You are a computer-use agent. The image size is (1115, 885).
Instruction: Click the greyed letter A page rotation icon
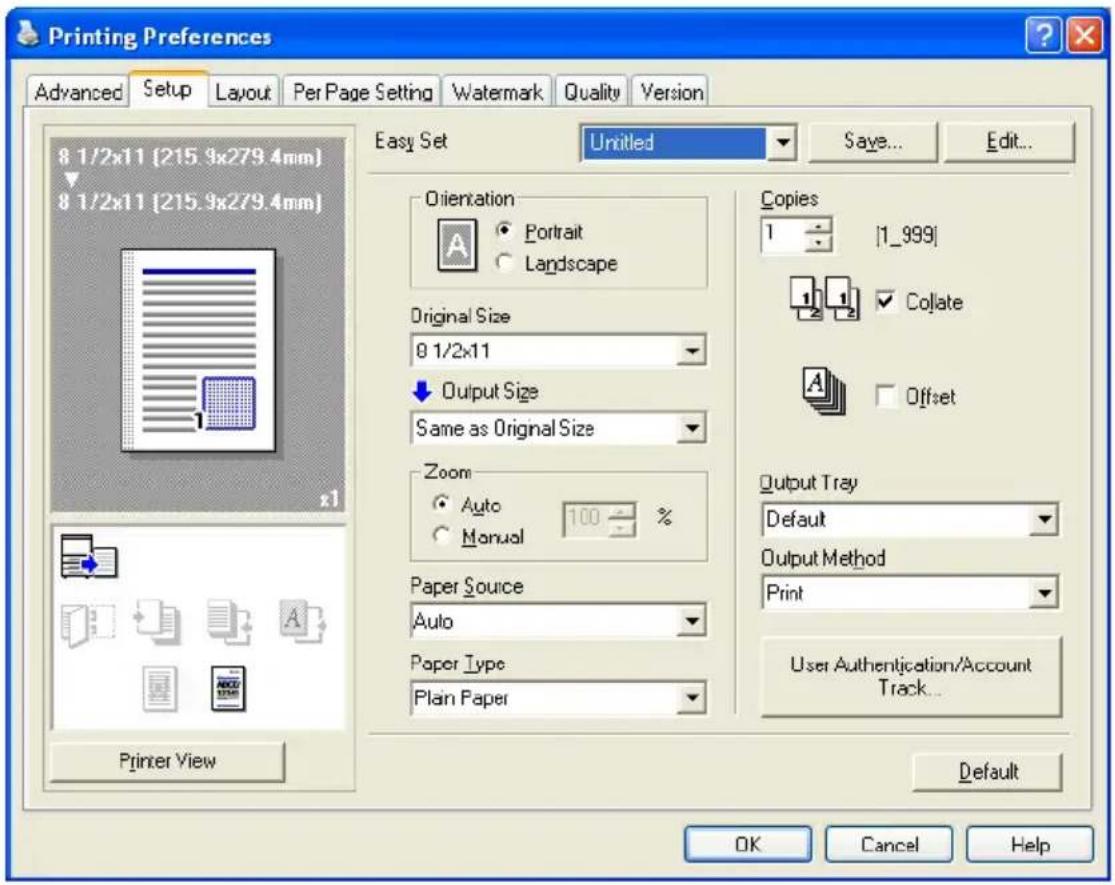pos(302,621)
